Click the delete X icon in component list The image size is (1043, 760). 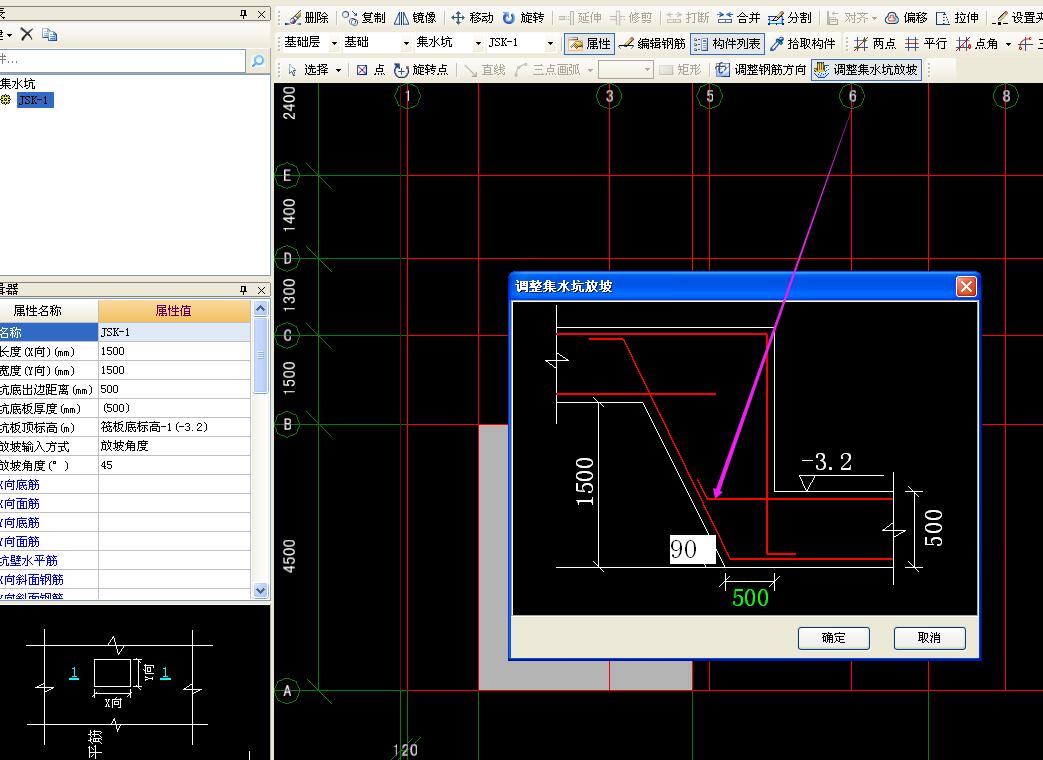pos(27,34)
